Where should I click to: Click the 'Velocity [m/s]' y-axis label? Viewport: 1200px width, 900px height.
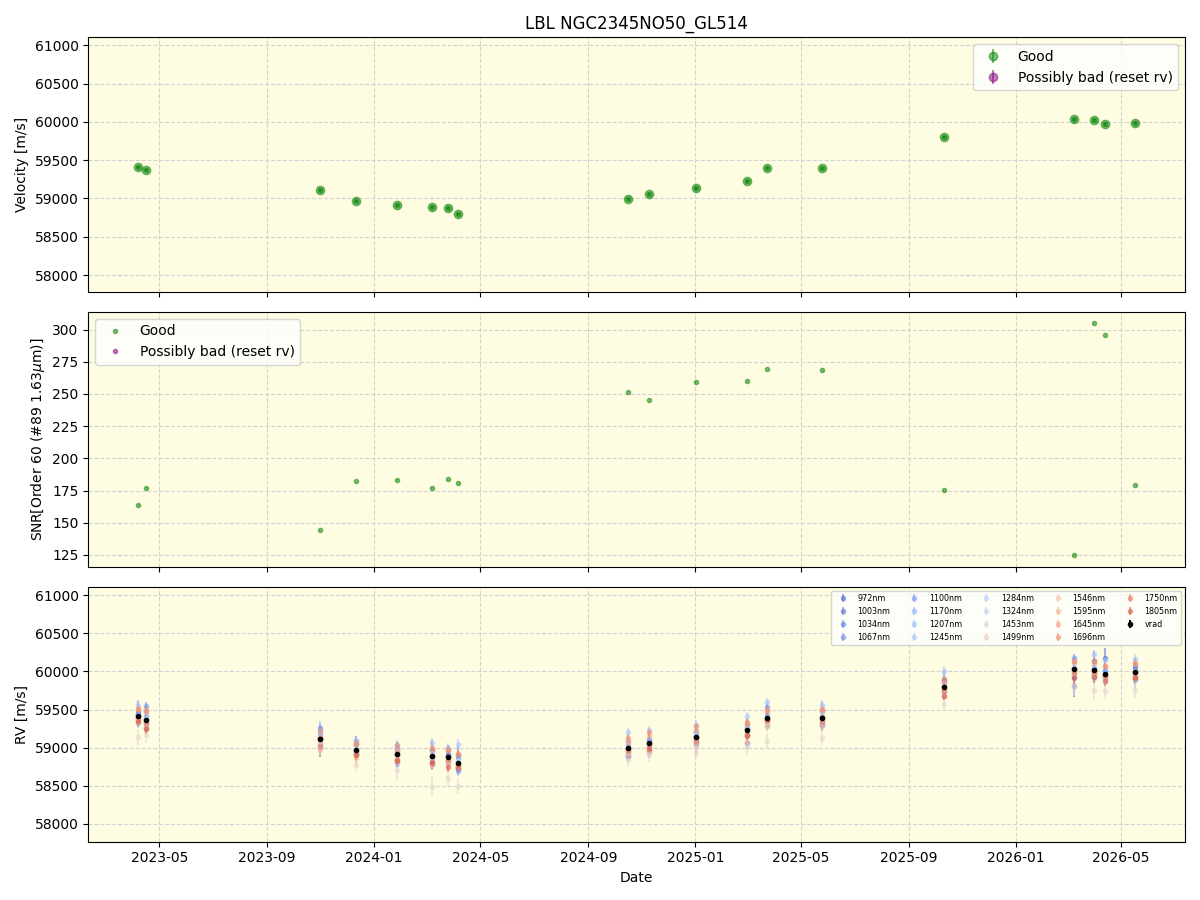21,165
